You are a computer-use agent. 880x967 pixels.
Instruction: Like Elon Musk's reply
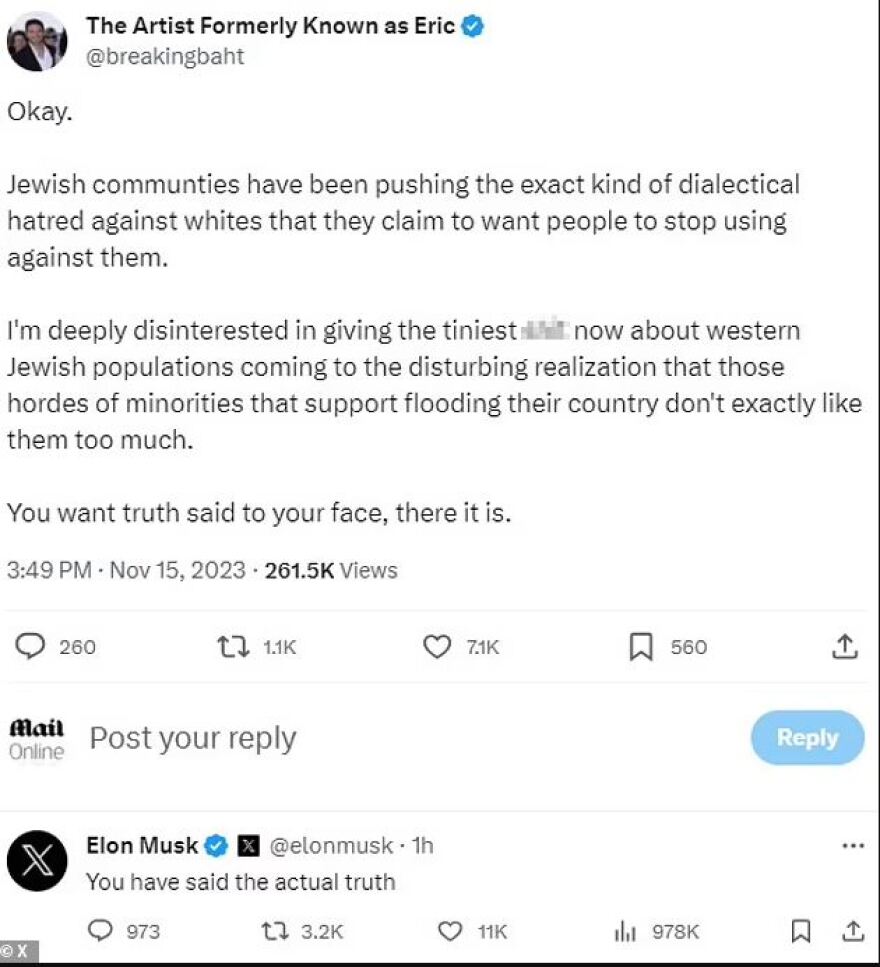coord(451,931)
